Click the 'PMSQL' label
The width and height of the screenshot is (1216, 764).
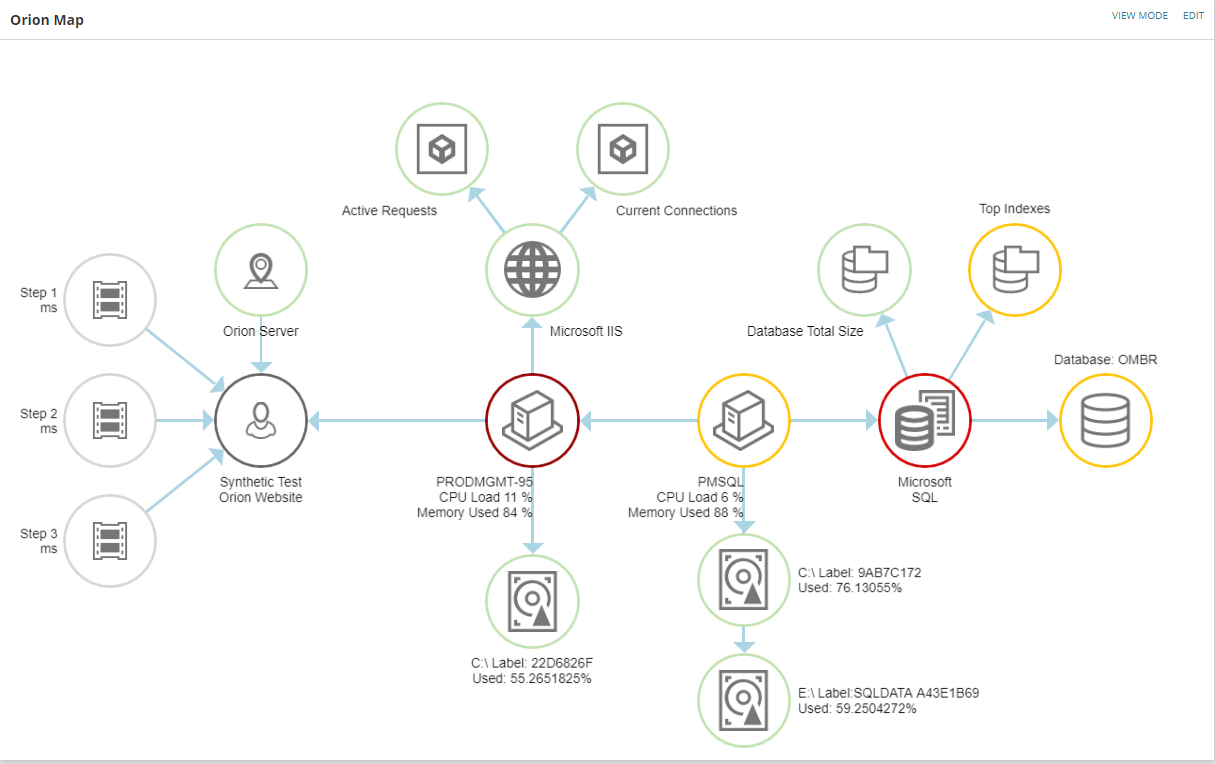[x=720, y=481]
